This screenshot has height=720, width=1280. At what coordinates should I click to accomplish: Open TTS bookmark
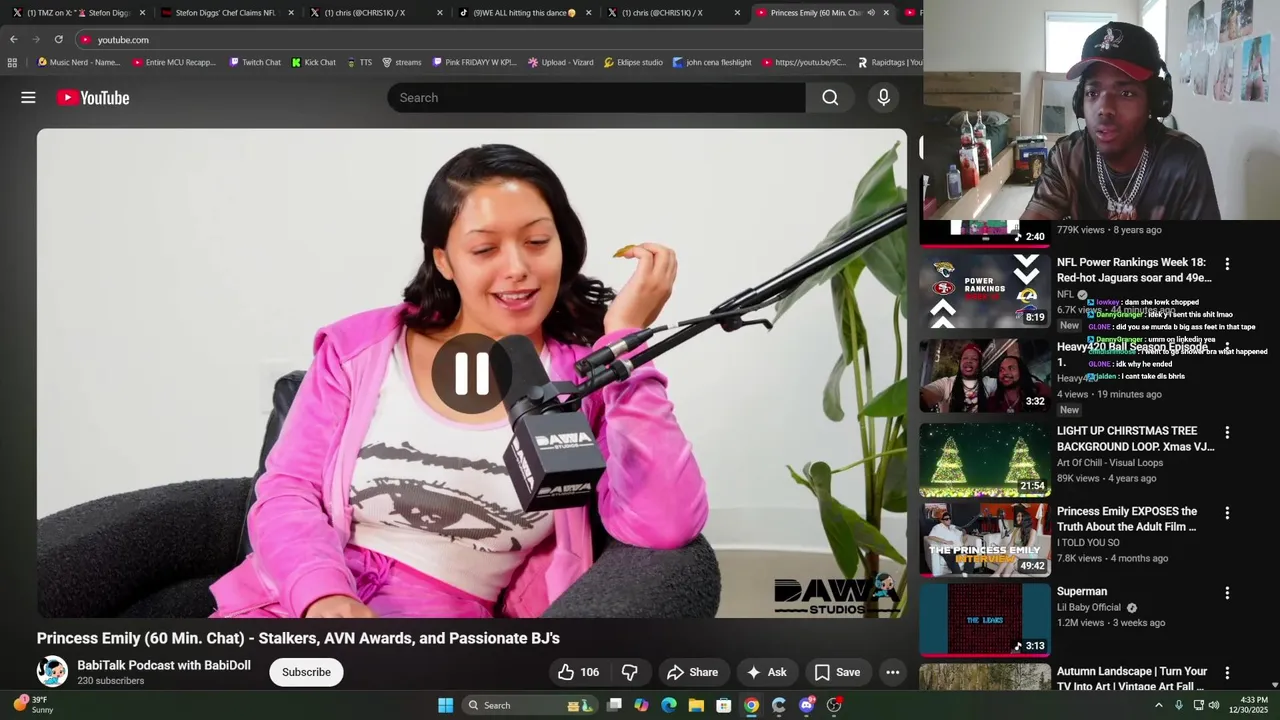click(359, 62)
